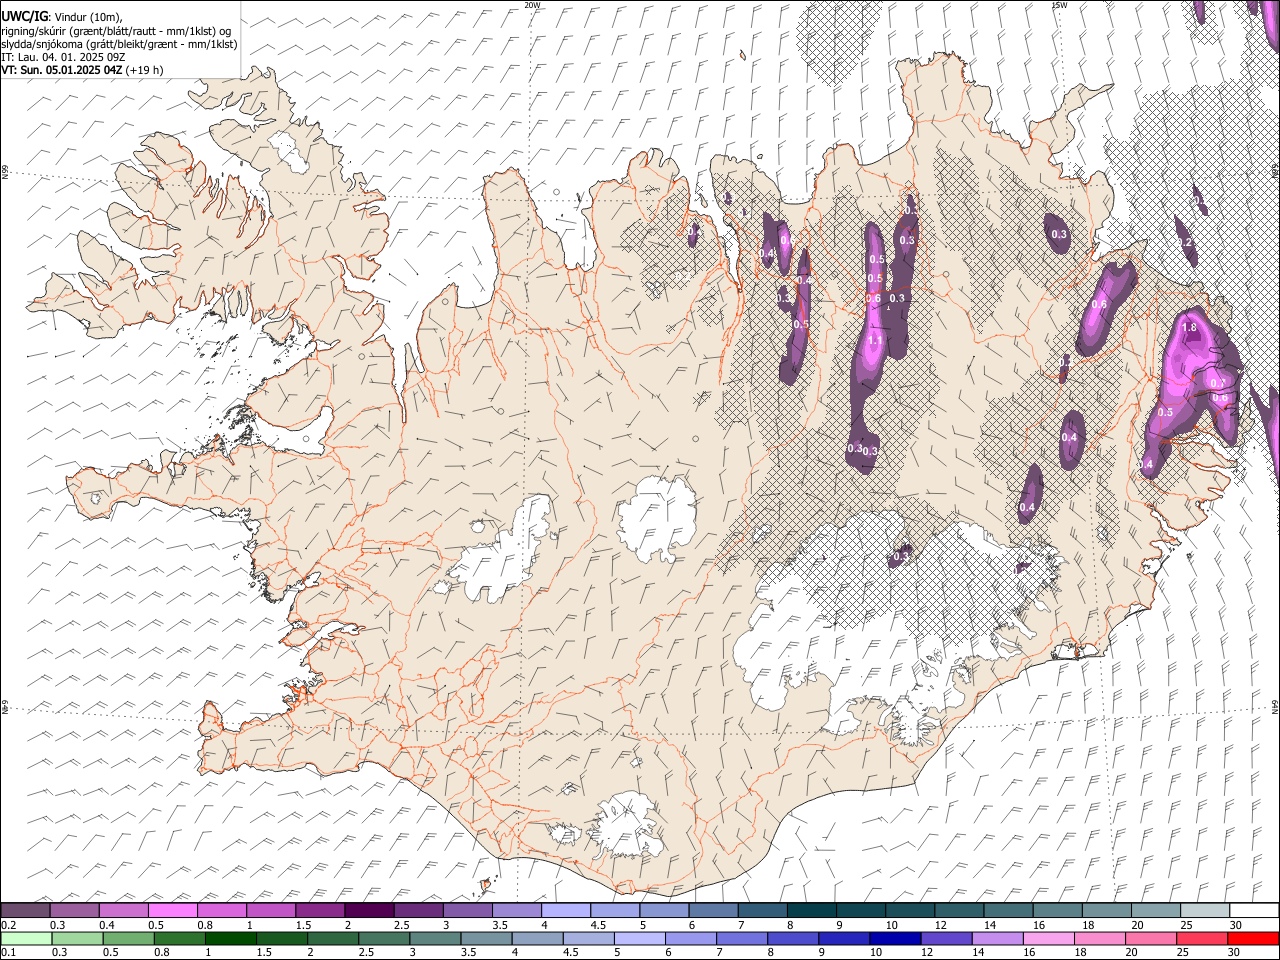Click the 64N latitude label on right edge
The height and width of the screenshot is (960, 1280).
tap(1275, 708)
